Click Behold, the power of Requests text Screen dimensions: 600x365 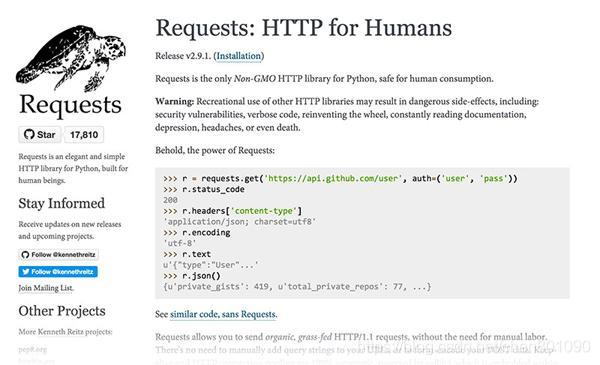pyautogui.click(x=215, y=150)
